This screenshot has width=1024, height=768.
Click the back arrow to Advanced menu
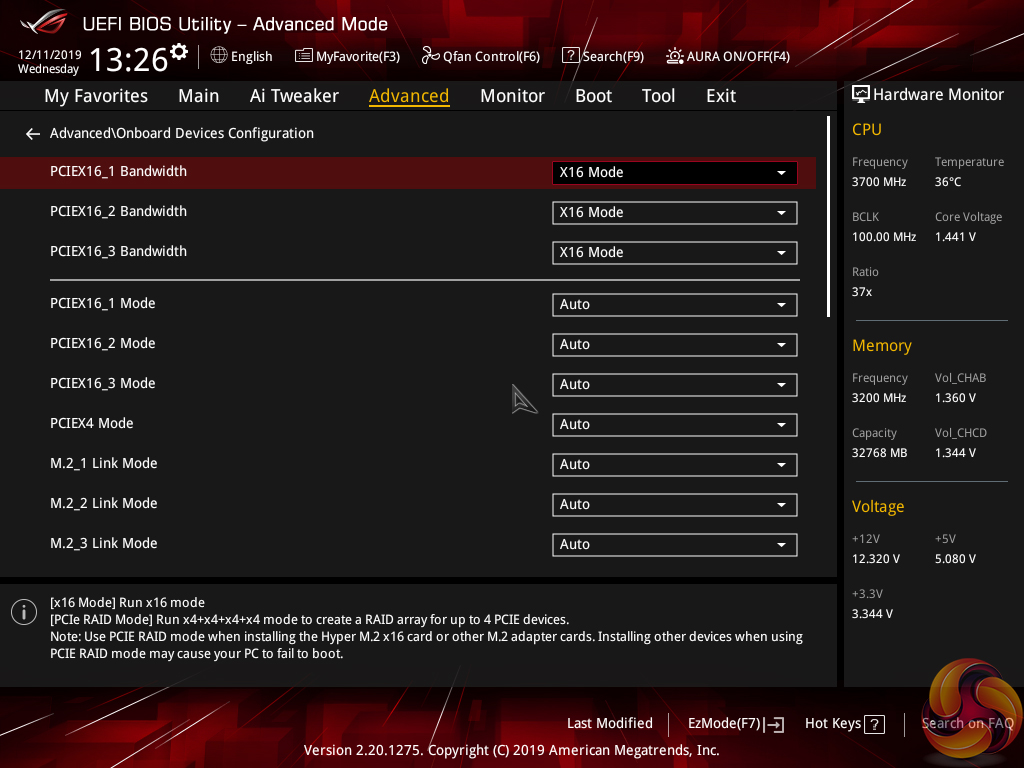tap(33, 134)
